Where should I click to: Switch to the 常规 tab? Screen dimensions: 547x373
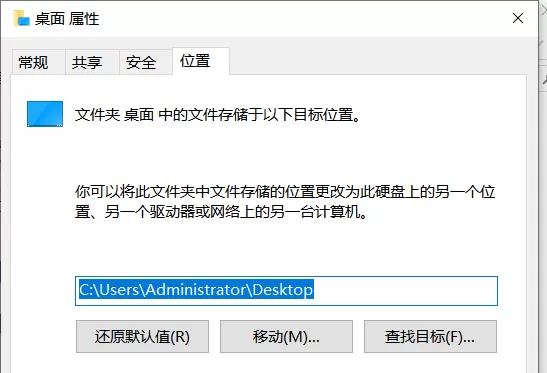[33, 62]
